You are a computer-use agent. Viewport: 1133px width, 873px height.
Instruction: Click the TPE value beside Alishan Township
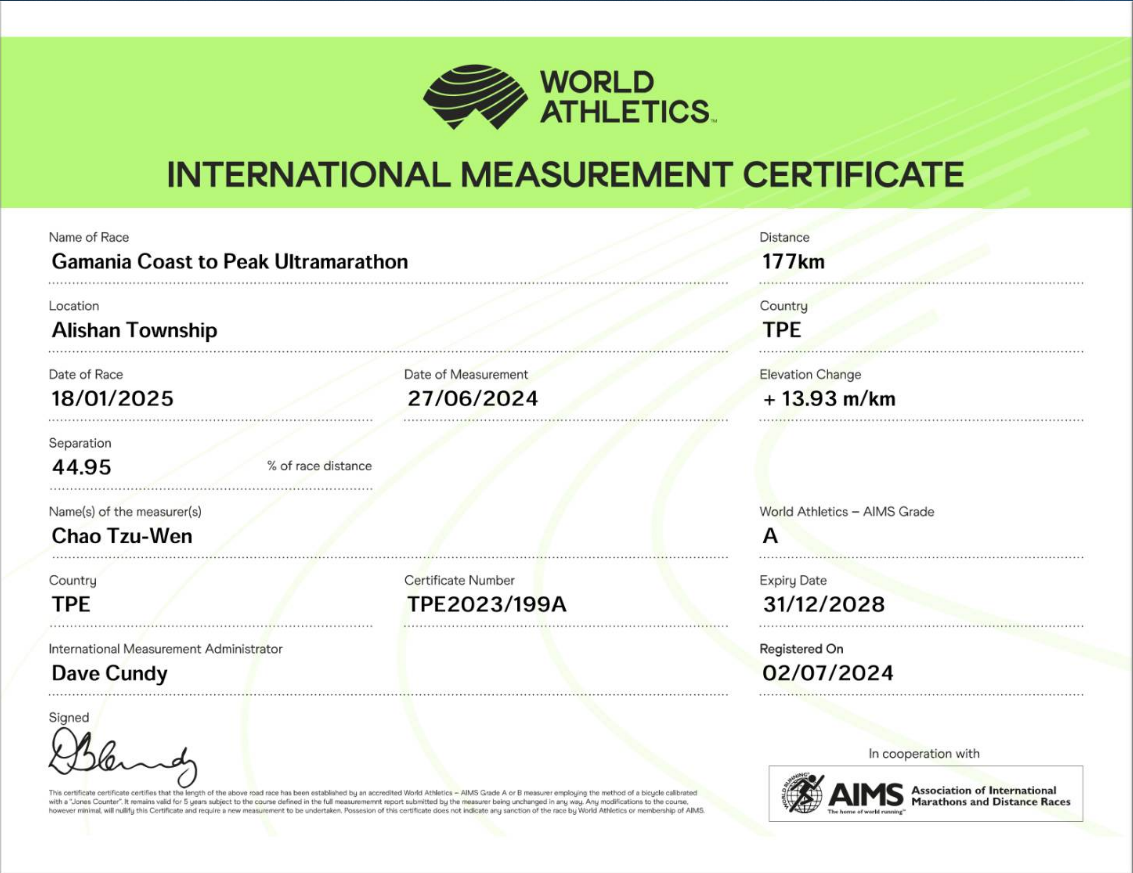click(781, 330)
